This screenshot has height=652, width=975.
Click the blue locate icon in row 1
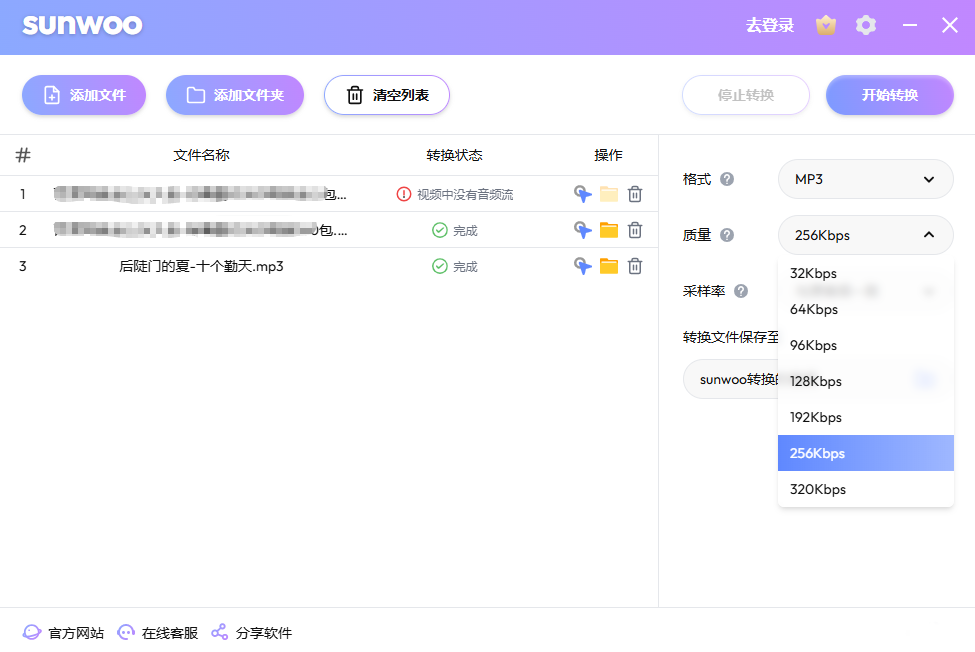tap(583, 194)
